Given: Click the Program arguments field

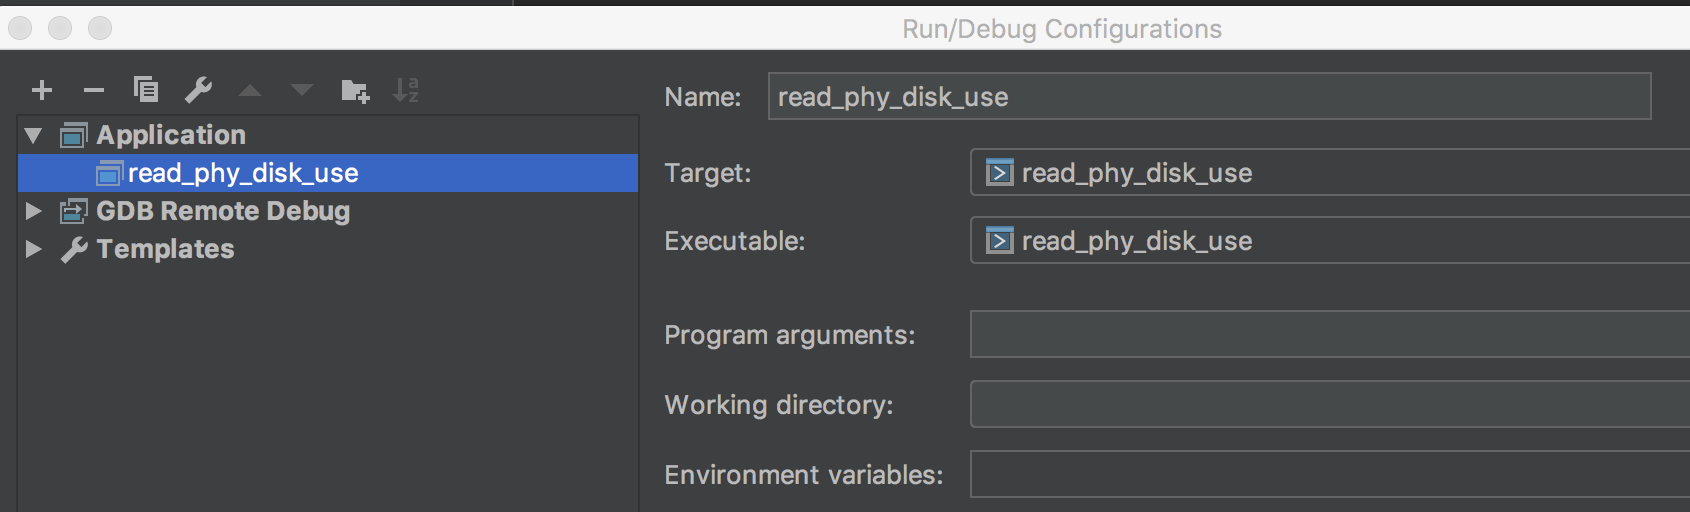Looking at the screenshot, I should click(1330, 334).
